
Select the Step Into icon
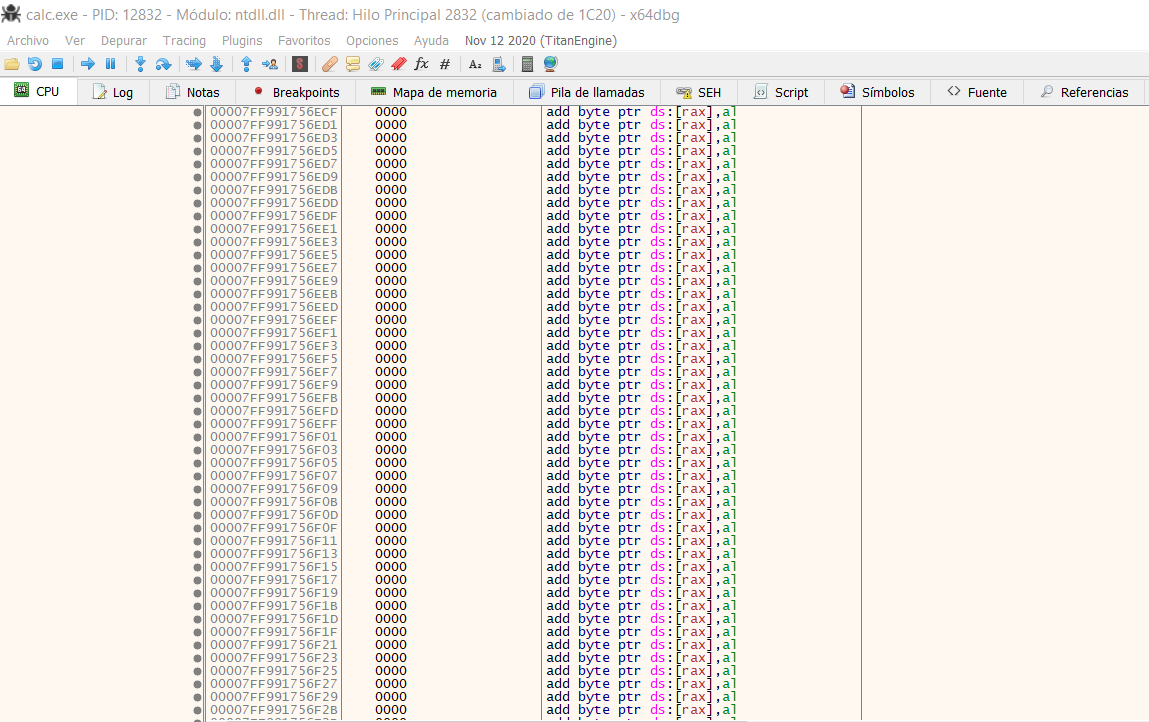(x=140, y=63)
